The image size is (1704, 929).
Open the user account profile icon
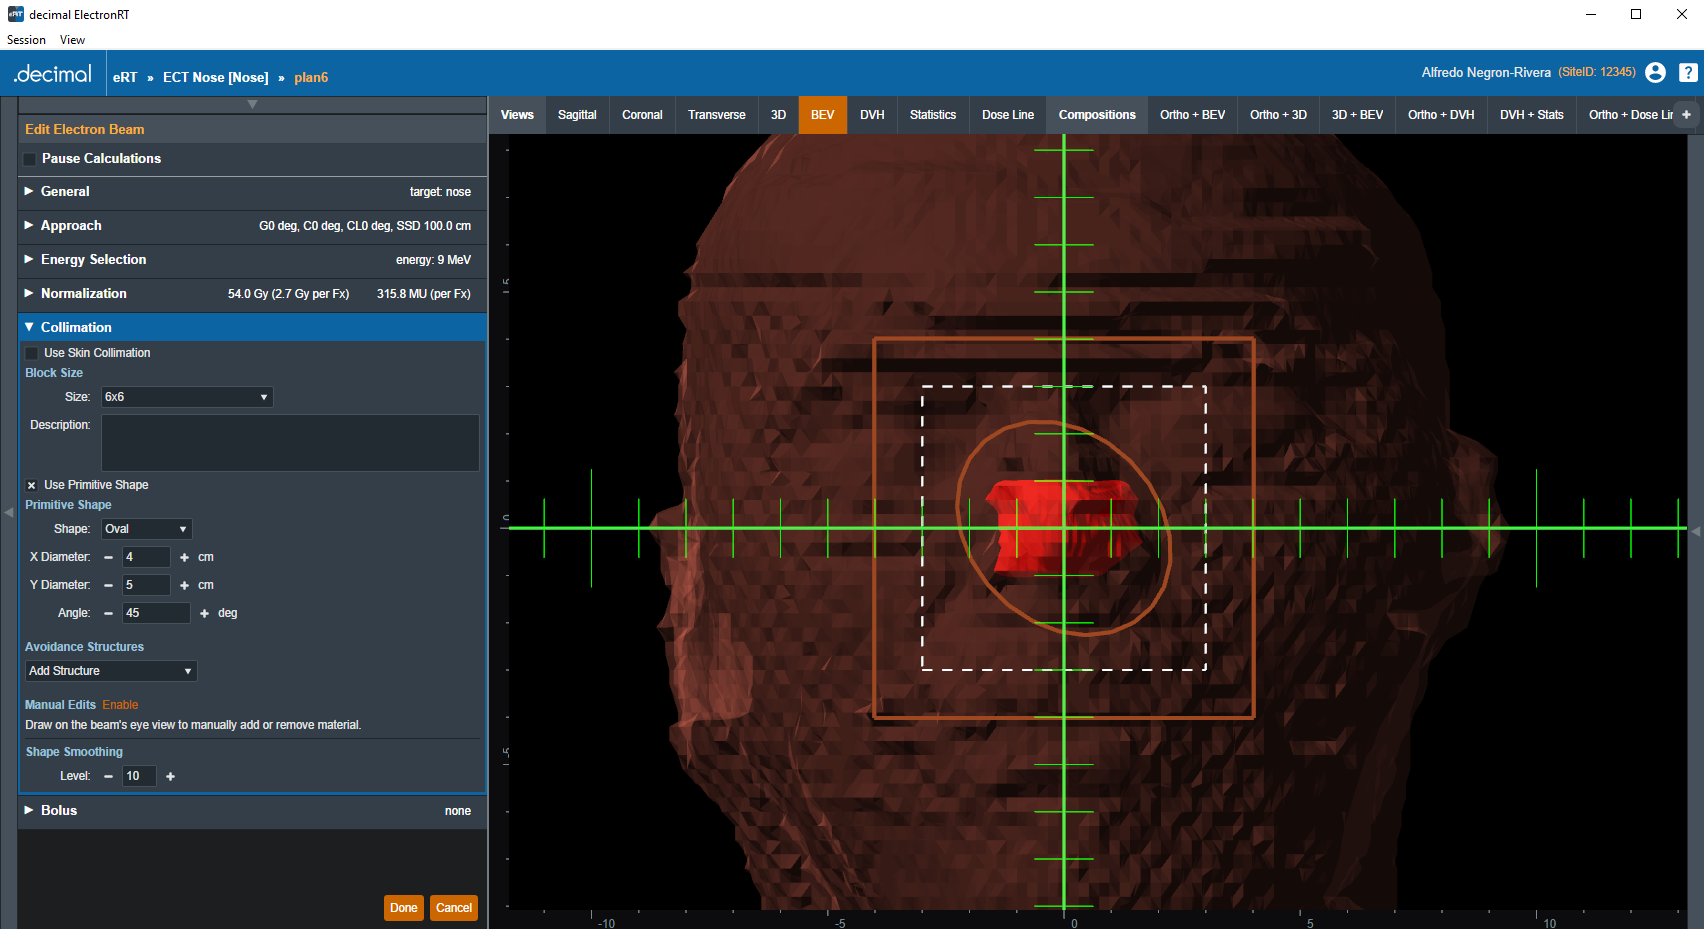pos(1655,73)
